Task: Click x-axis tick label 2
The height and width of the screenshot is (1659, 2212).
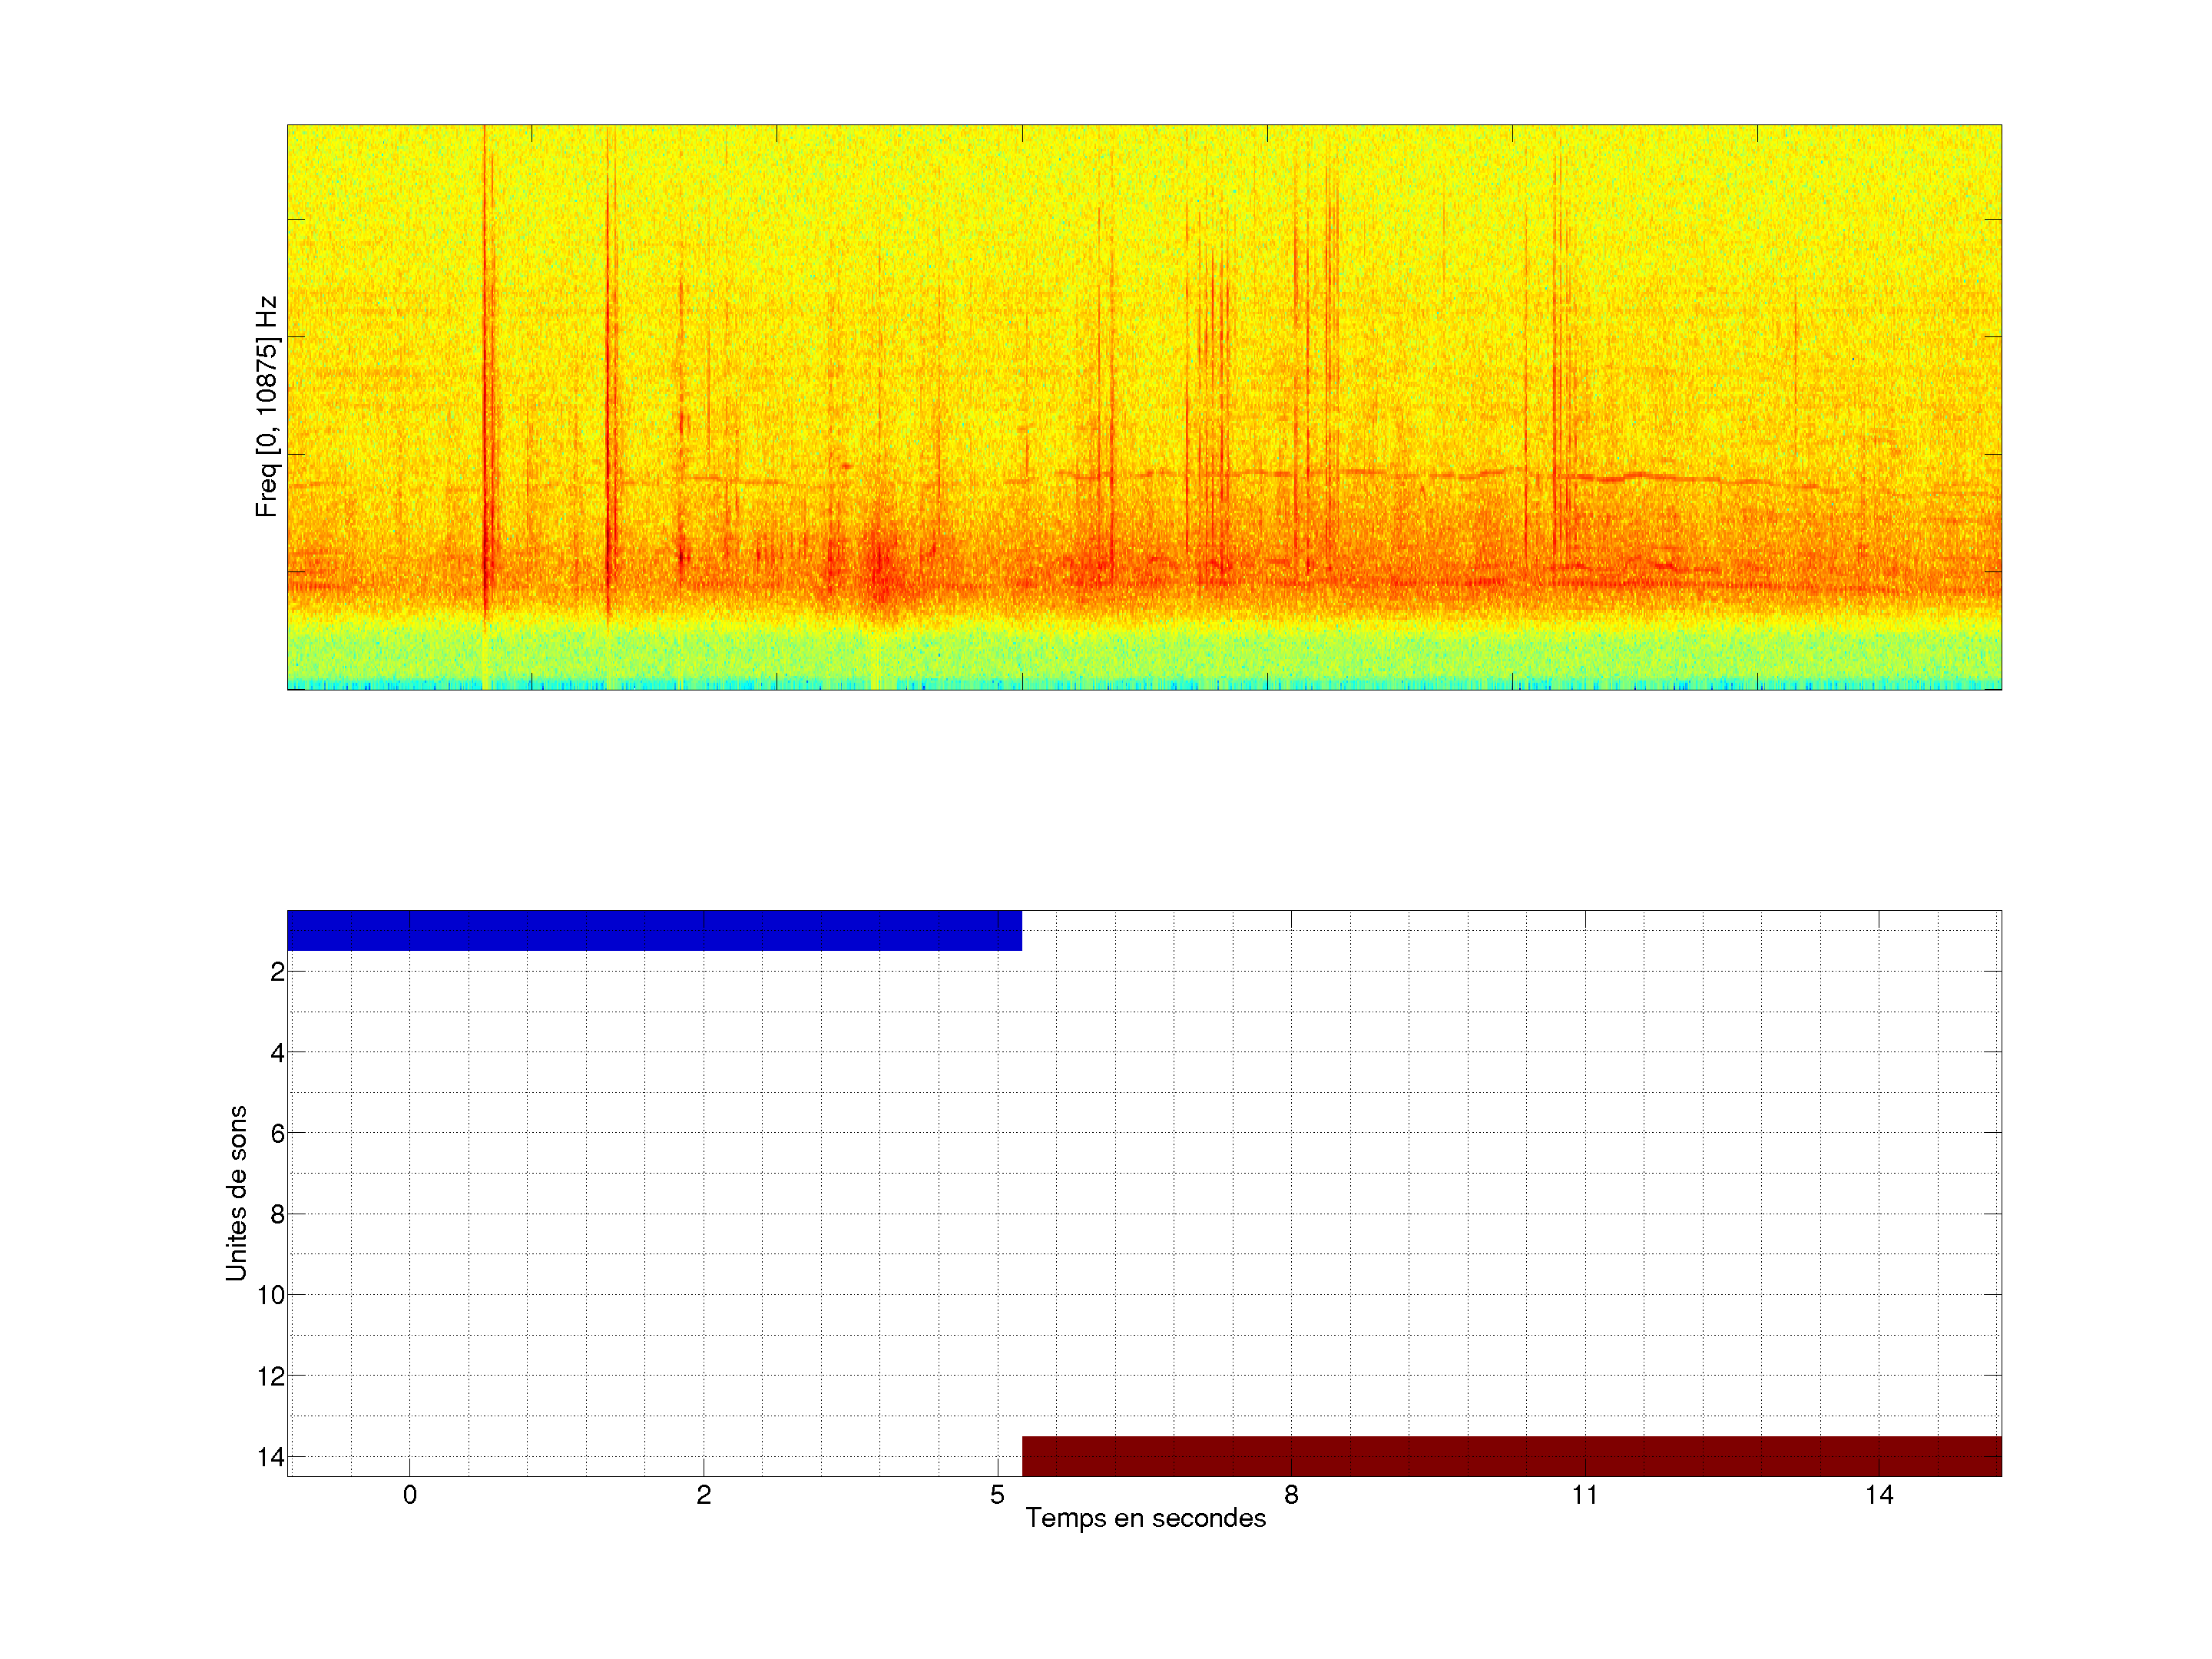Action: click(x=704, y=1495)
